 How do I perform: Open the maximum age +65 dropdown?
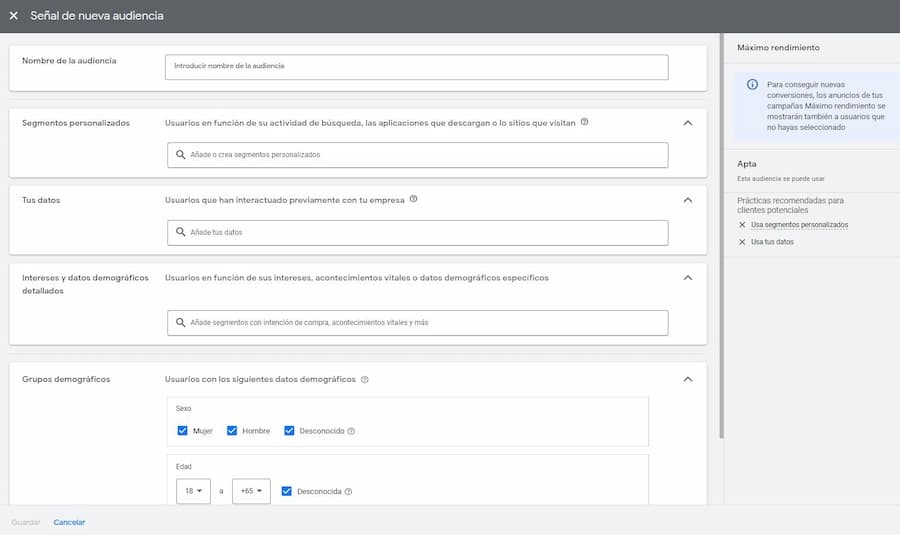tap(250, 491)
